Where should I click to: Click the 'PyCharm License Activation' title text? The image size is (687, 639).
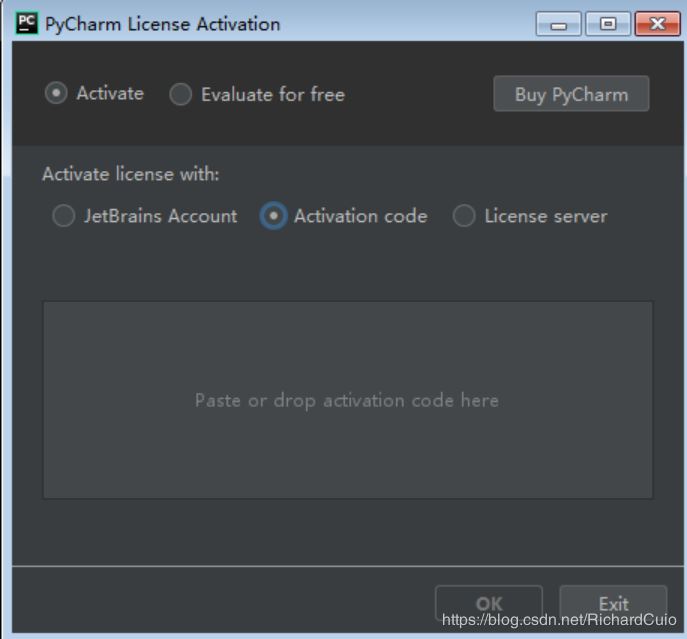[x=163, y=24]
